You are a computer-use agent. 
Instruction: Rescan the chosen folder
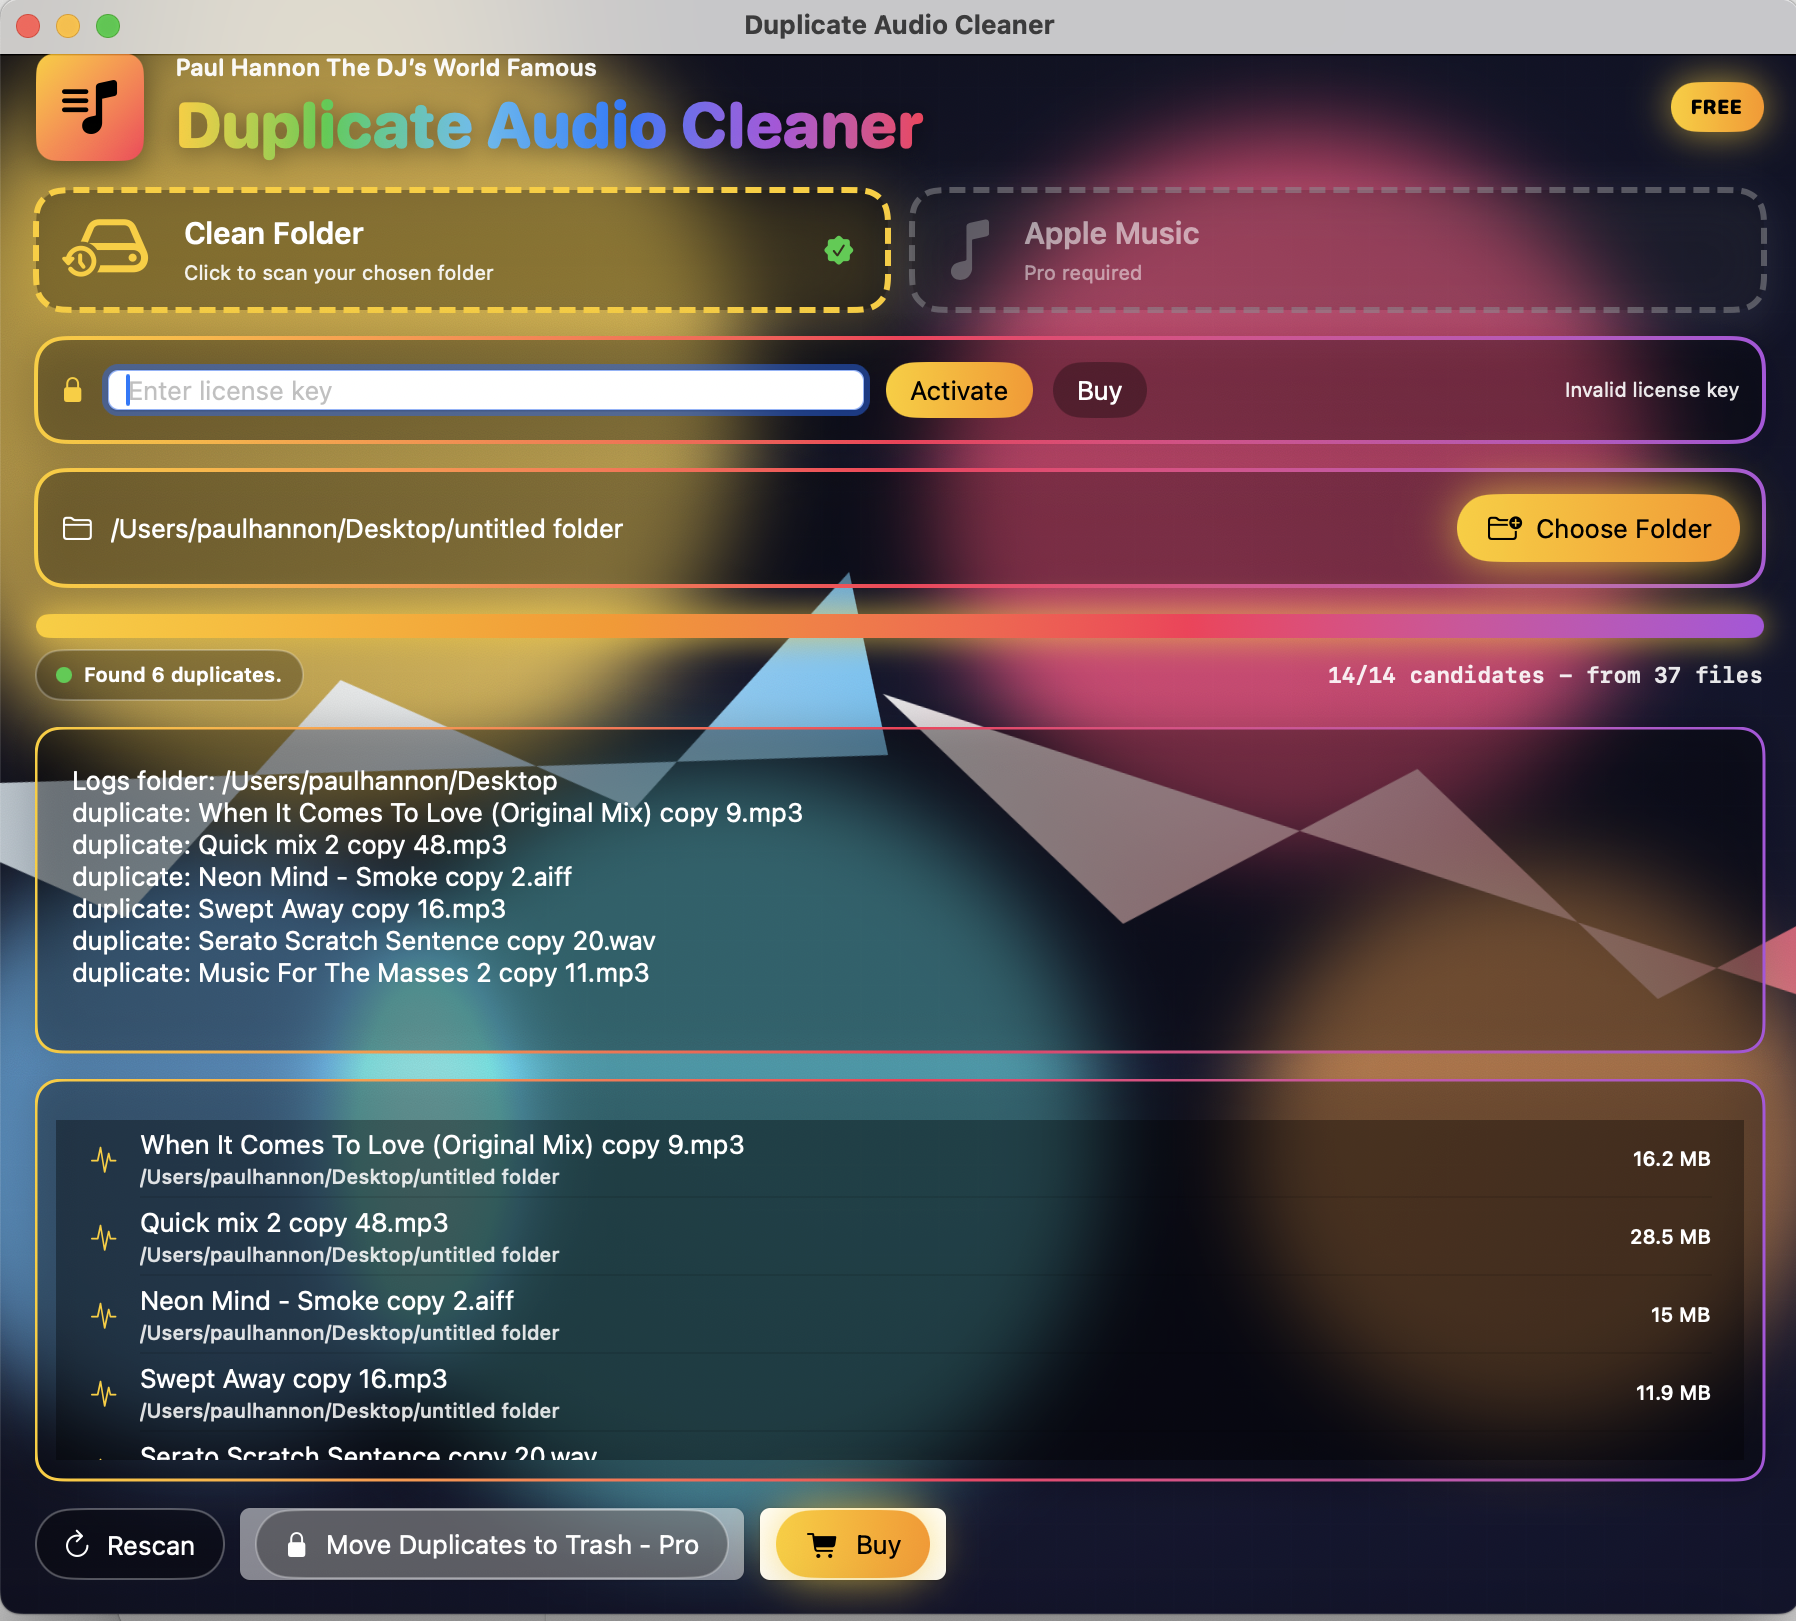click(x=130, y=1544)
